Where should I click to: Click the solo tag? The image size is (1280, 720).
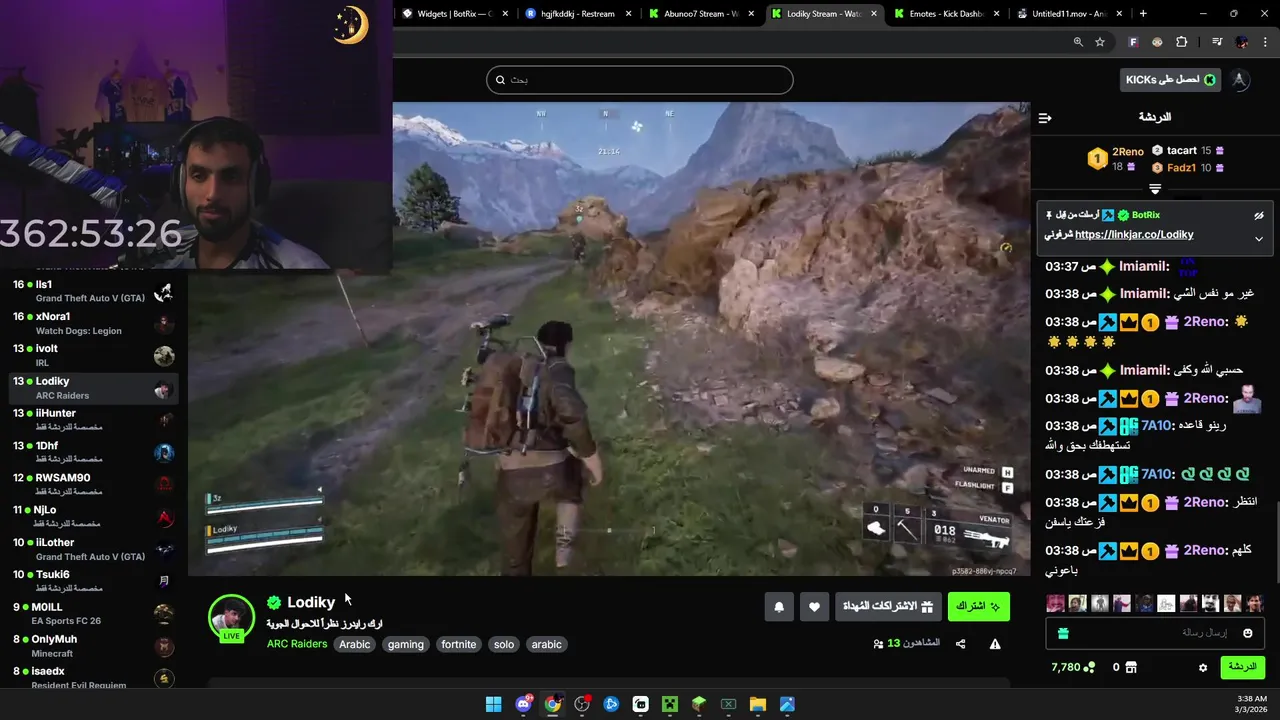click(504, 645)
